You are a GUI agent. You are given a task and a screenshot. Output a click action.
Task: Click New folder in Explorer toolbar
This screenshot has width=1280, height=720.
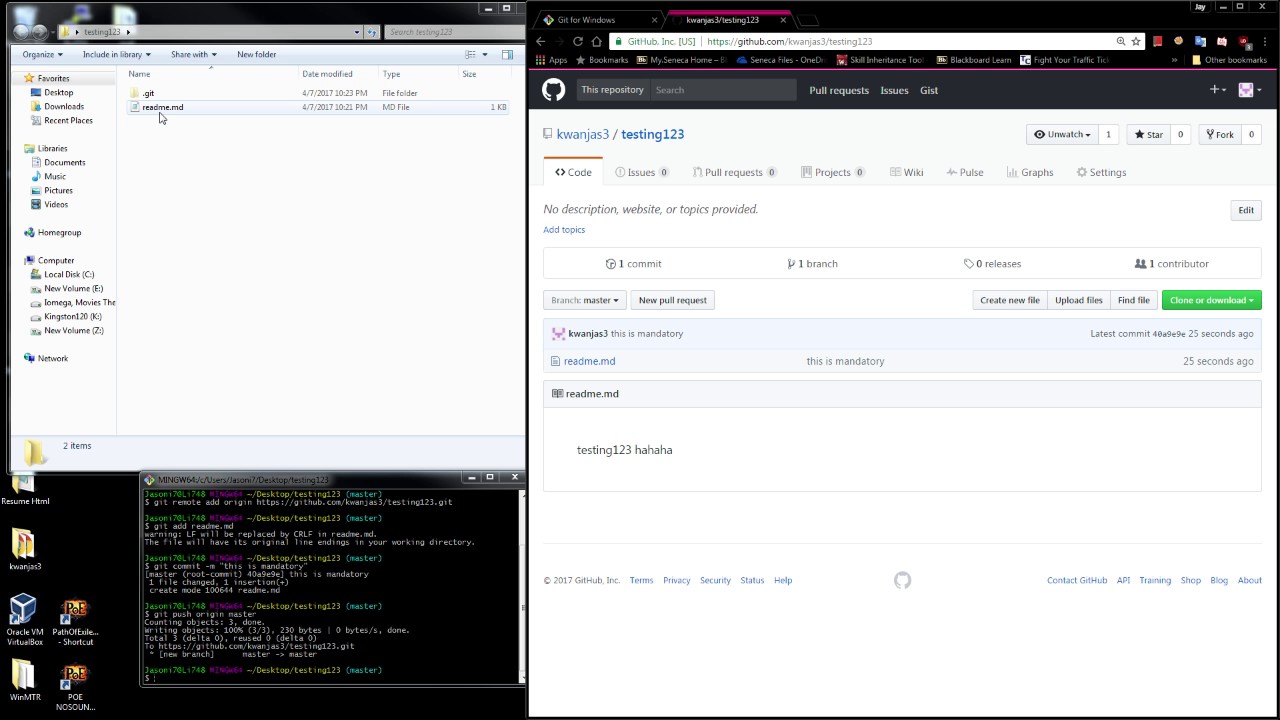point(256,54)
